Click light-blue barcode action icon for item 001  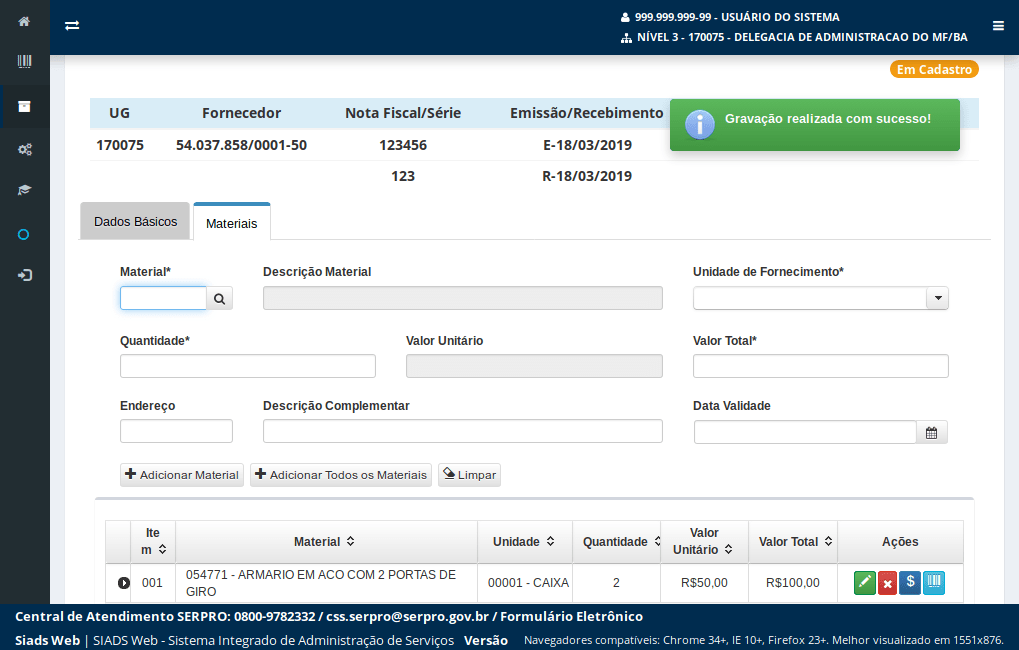pos(933,583)
